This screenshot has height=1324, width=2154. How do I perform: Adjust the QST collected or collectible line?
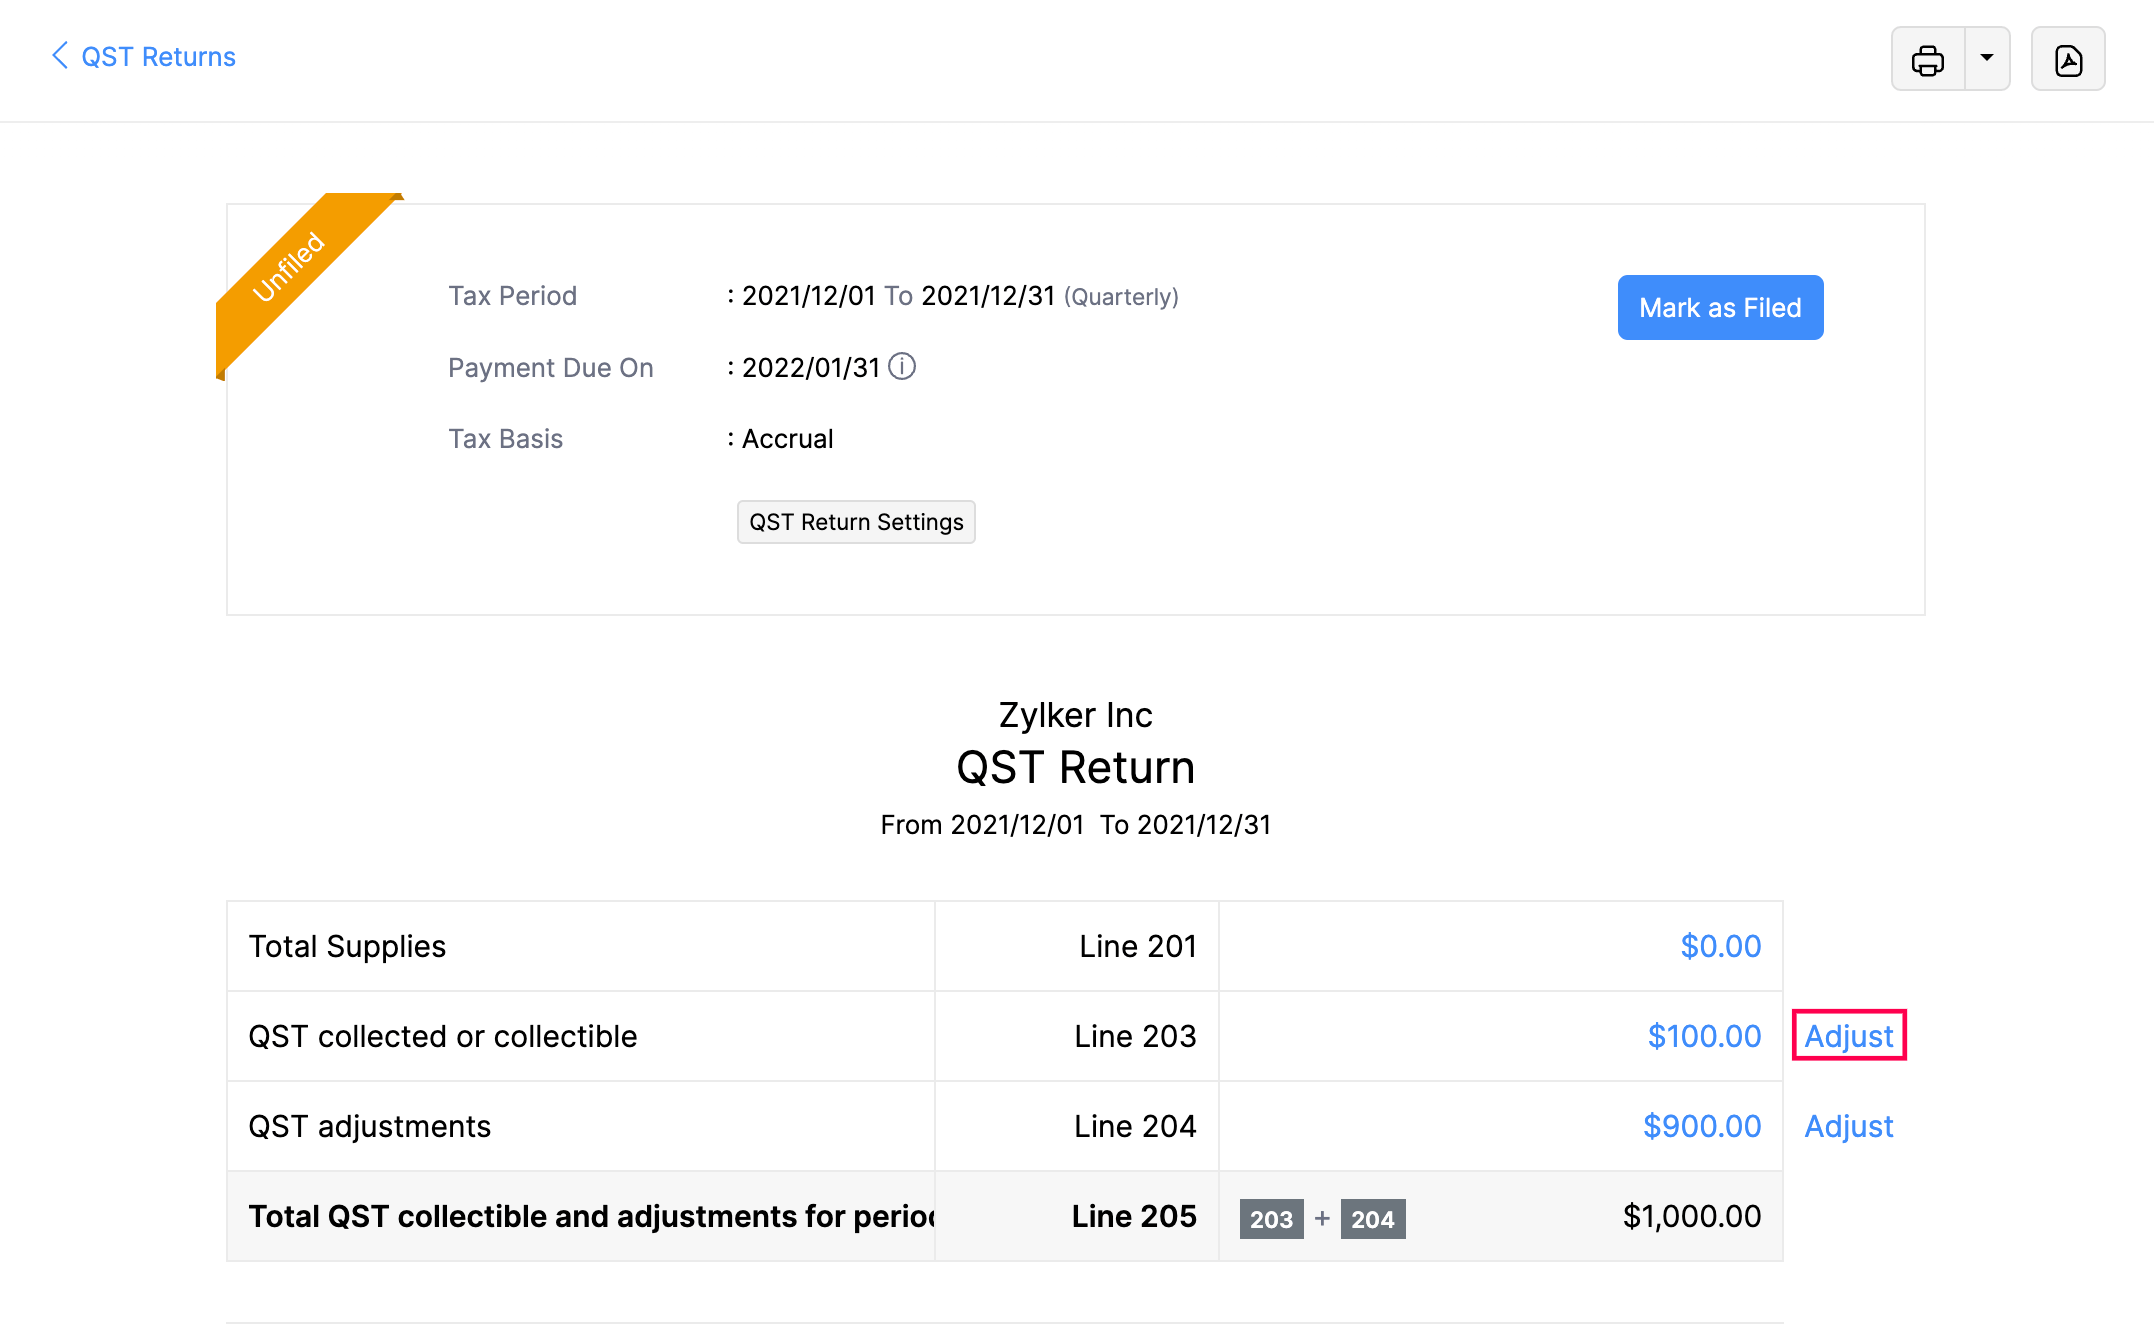(x=1848, y=1036)
